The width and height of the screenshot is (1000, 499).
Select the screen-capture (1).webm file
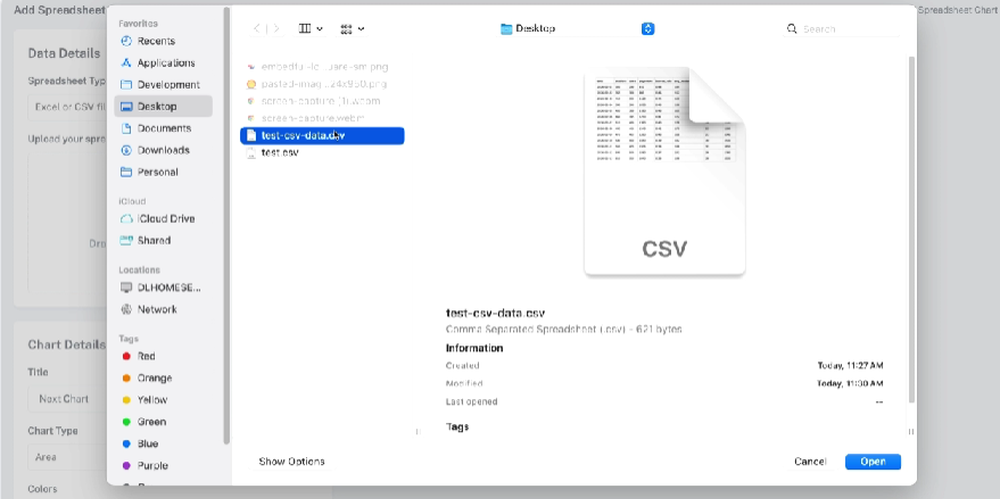(322, 101)
